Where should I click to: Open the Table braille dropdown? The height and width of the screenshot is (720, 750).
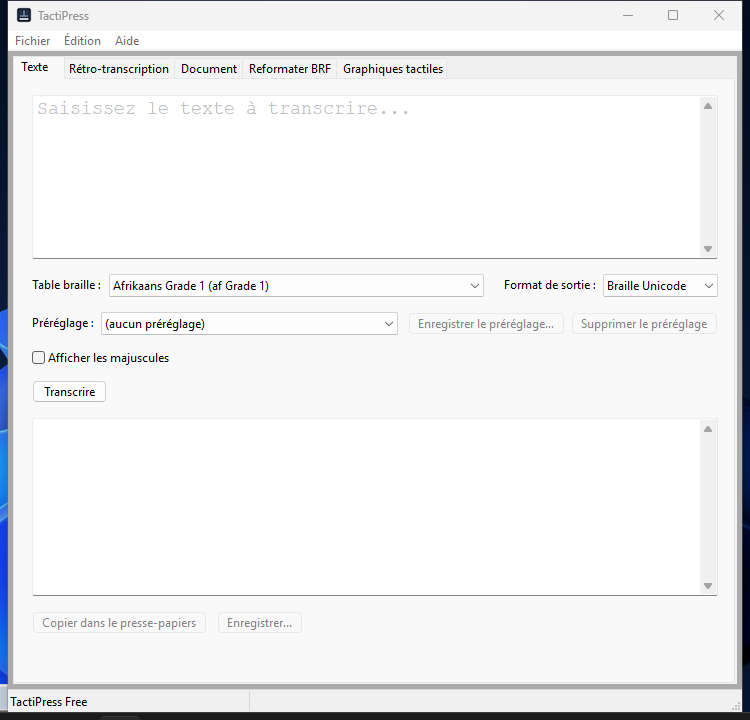[x=296, y=286]
